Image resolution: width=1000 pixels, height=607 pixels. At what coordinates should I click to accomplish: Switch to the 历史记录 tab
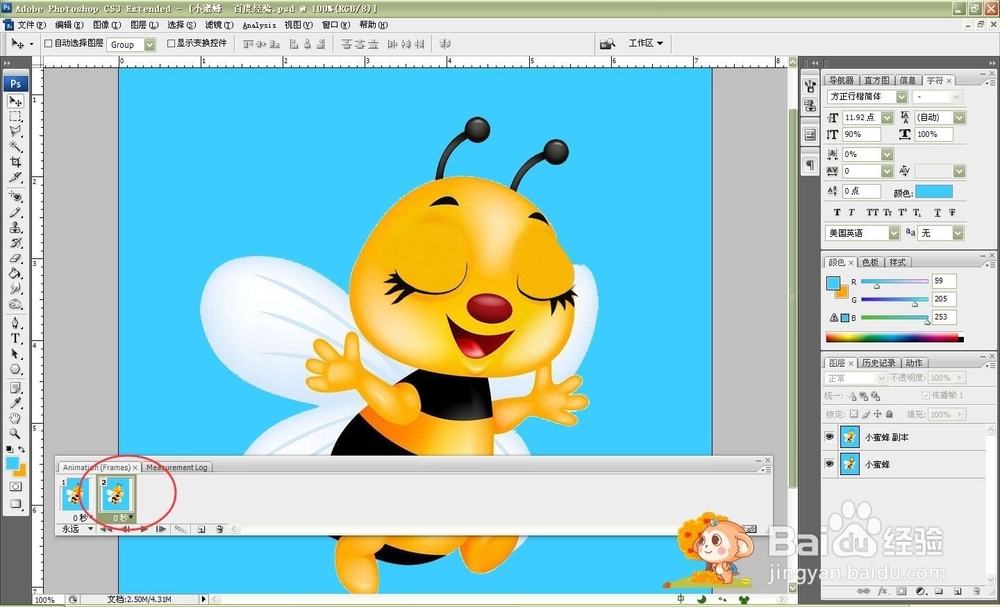[x=878, y=363]
